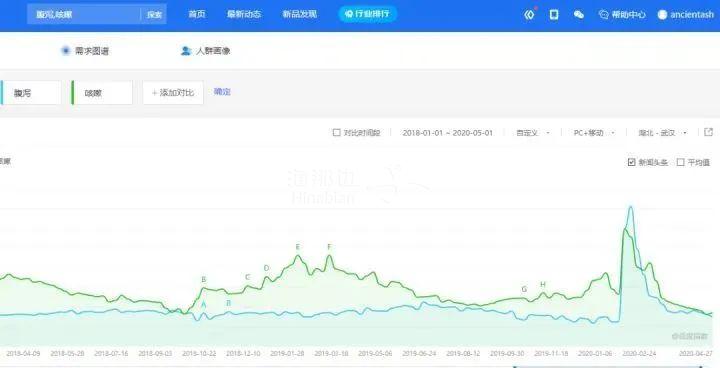Click the 腹泻,咳嗽 search input field
Screen dimensions: 720x368
84,14
